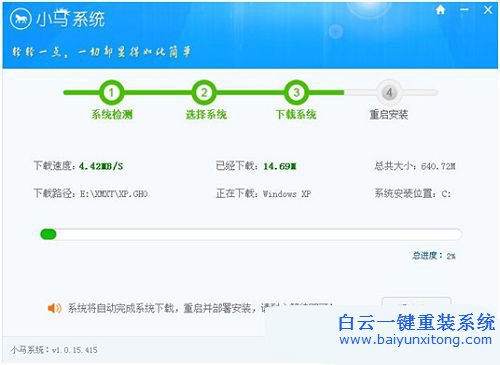Click the horse logo icon
This screenshot has width=500, height=365.
(21, 19)
